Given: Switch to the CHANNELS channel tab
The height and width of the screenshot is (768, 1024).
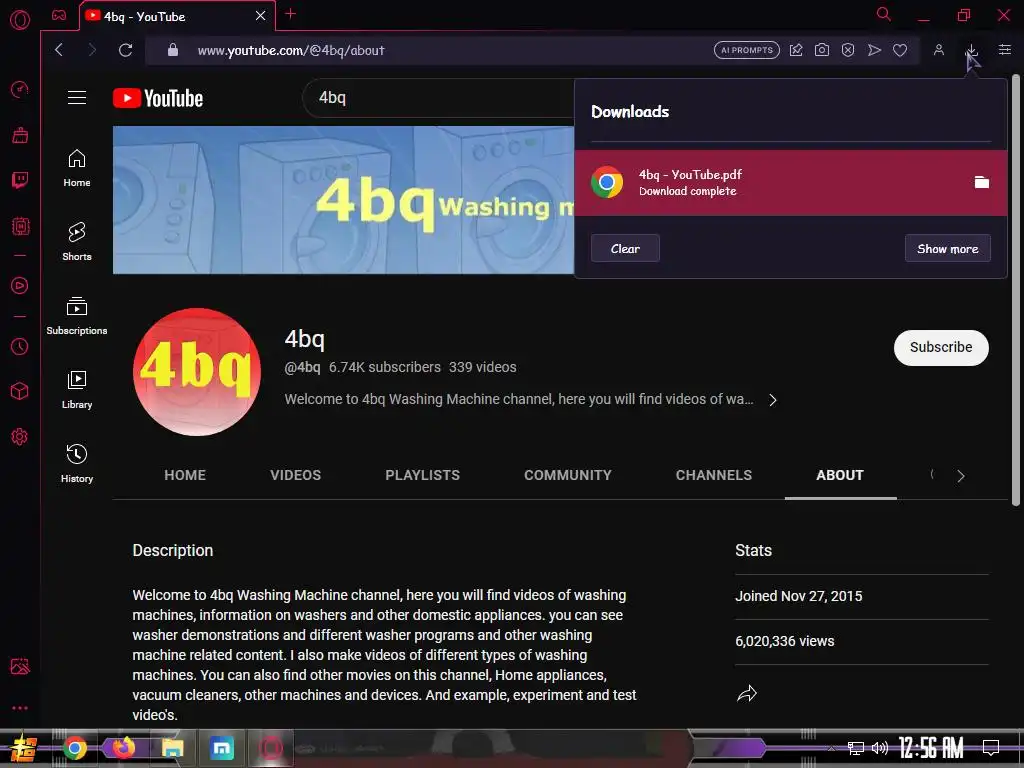Looking at the screenshot, I should point(714,475).
